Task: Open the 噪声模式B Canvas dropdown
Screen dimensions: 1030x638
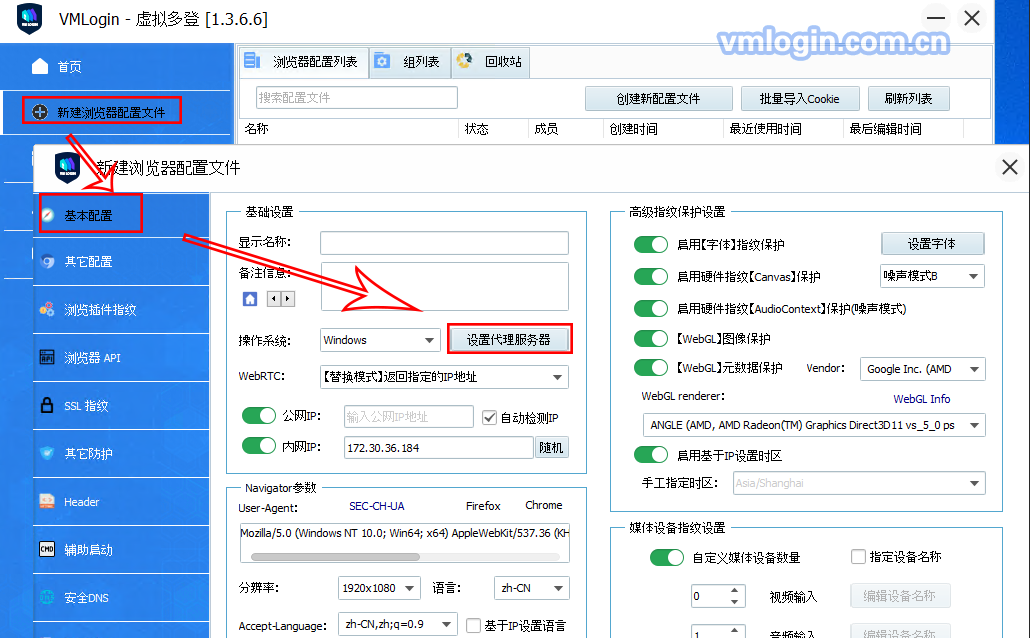Action: coord(932,276)
